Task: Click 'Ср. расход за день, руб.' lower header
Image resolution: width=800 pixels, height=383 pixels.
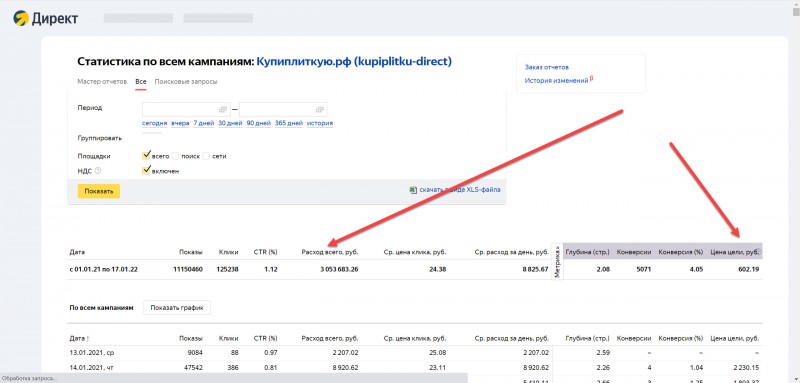Action: point(511,338)
